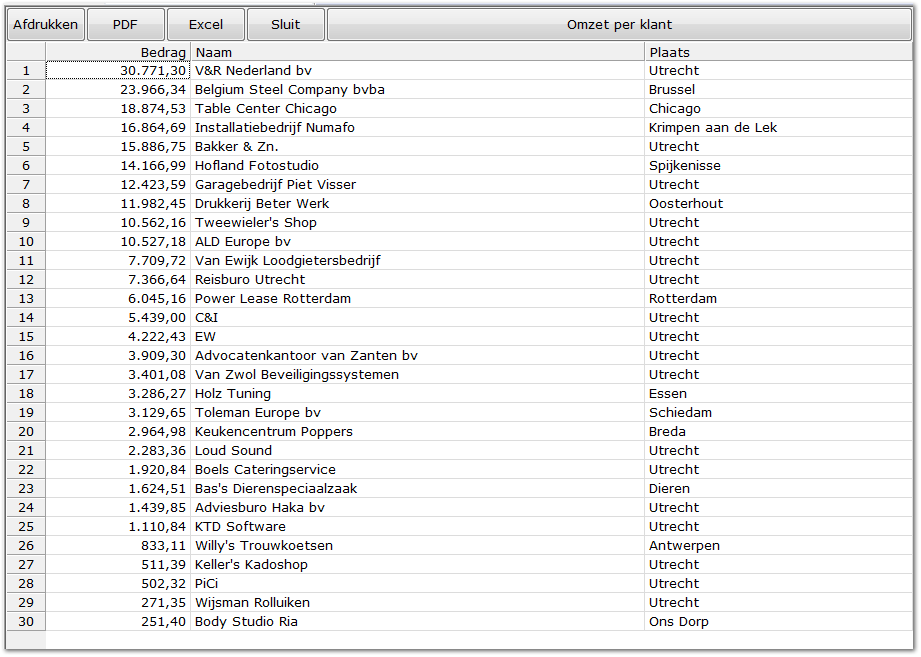Select Keukencentrum Poppers
The height and width of the screenshot is (657, 921).
pyautogui.click(x=418, y=431)
